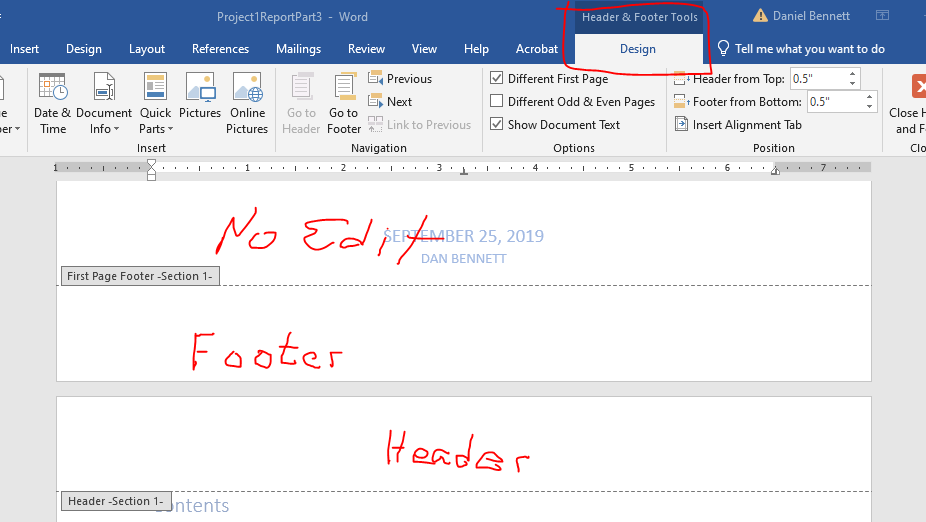Click the Daniel Bennett account name
926x522 pixels.
810,16
